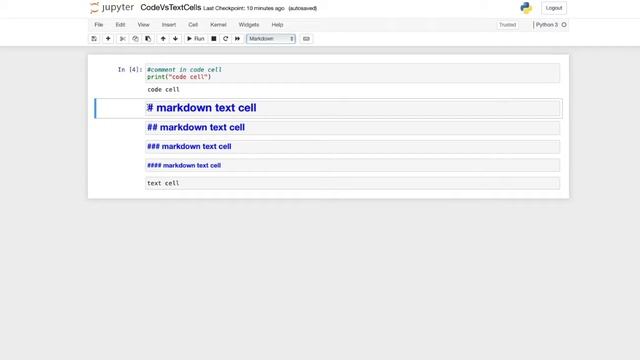Restart kernel and run all icon
This screenshot has height=360, width=640.
pyautogui.click(x=238, y=39)
